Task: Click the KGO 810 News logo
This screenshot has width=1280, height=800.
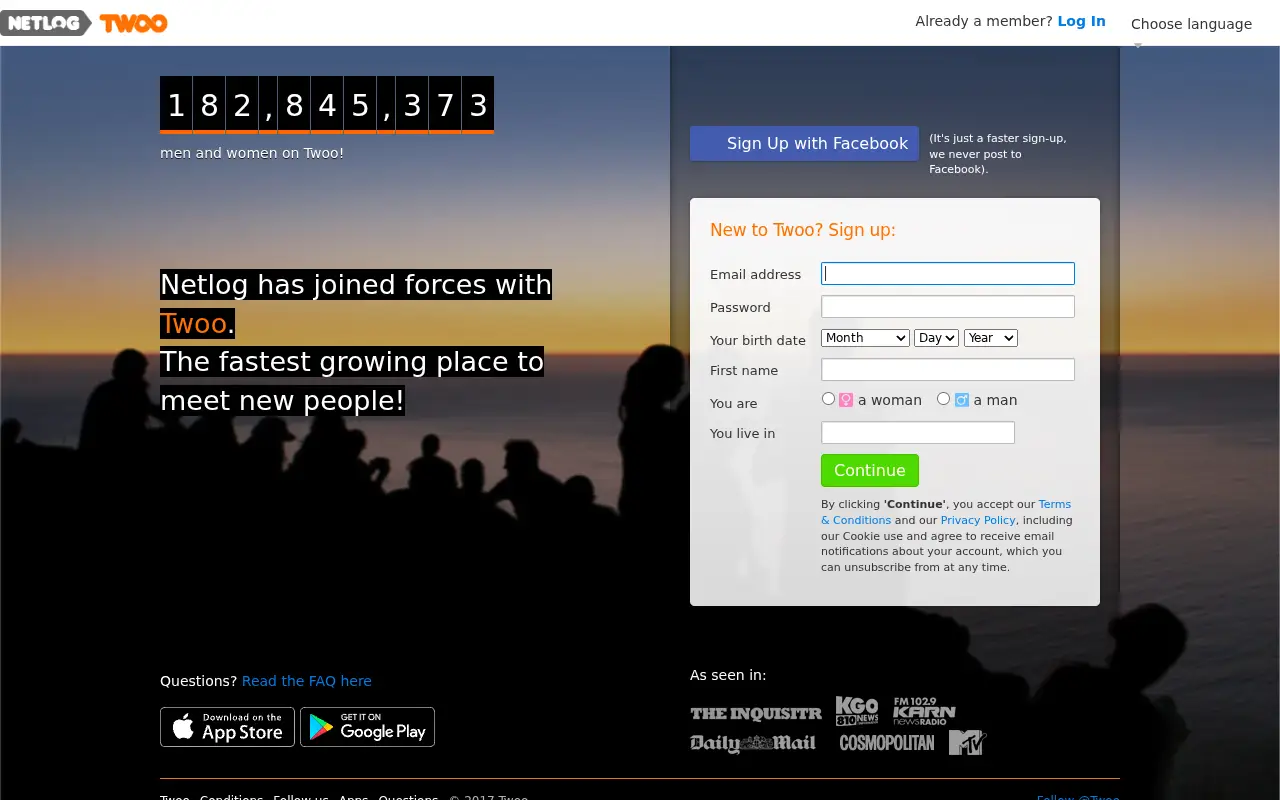Action: [857, 711]
